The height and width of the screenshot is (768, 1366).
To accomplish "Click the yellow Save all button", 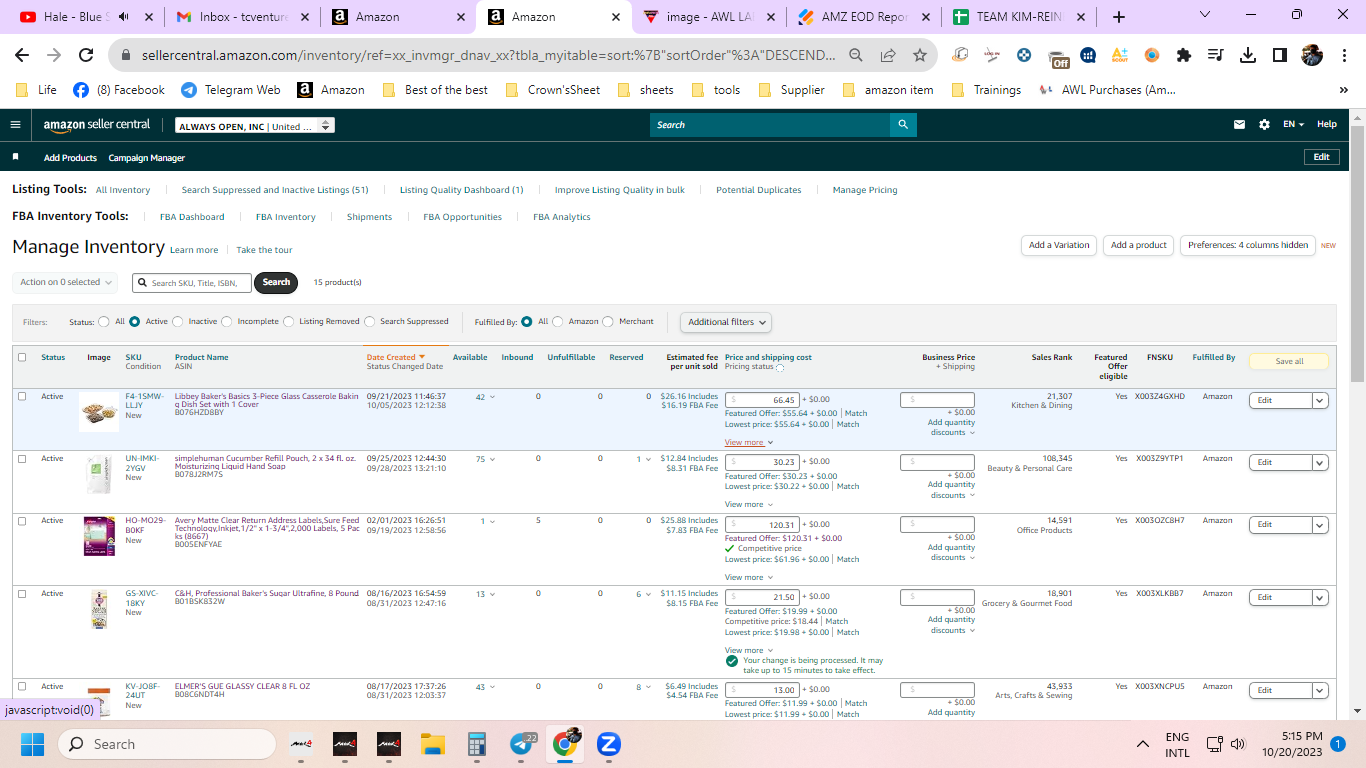I will (x=1289, y=361).
